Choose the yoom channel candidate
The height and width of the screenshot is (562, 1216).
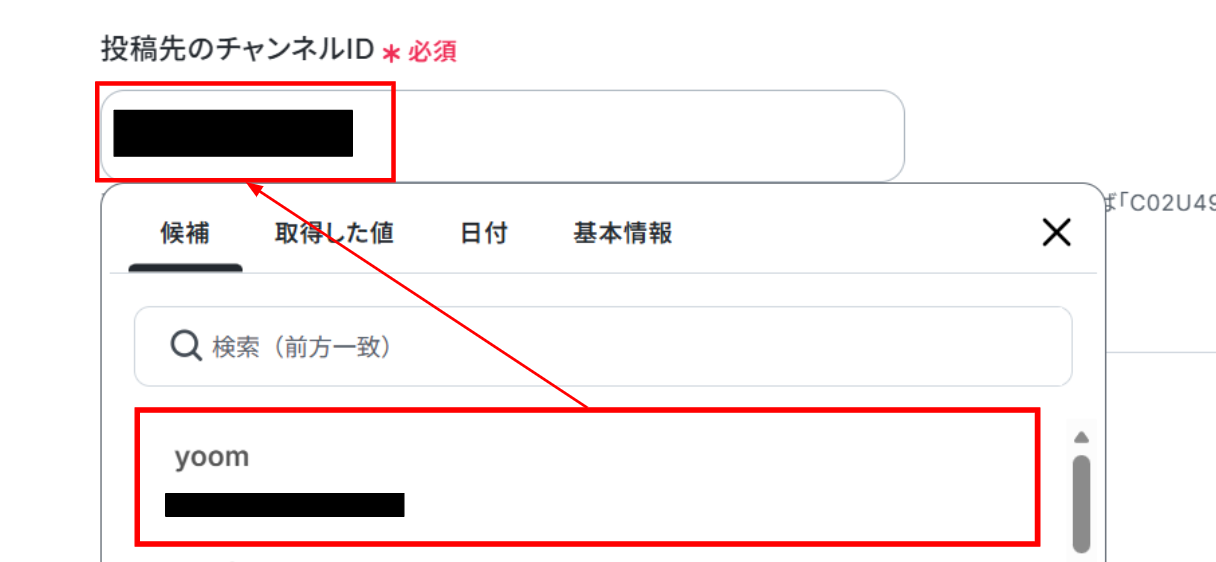coord(587,477)
